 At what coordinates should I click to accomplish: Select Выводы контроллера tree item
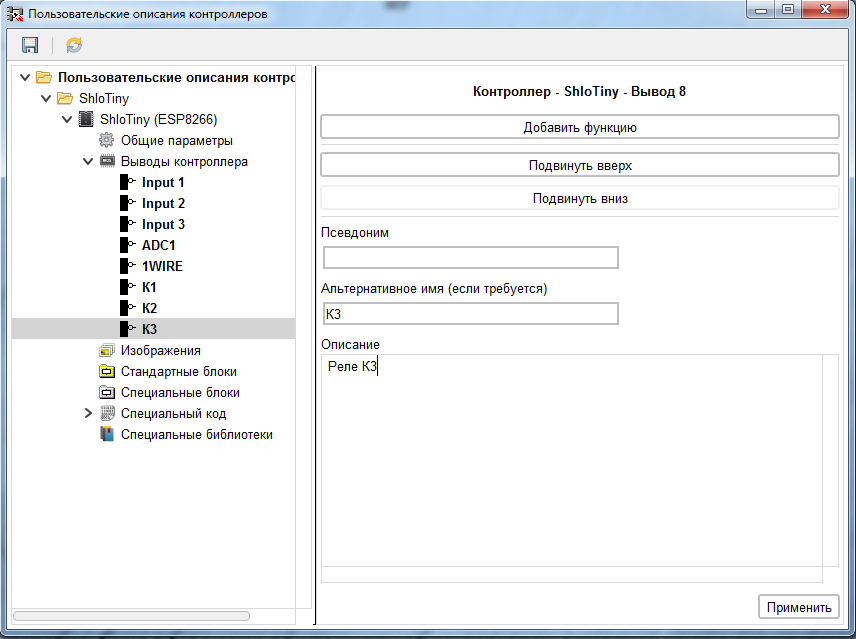tap(184, 162)
